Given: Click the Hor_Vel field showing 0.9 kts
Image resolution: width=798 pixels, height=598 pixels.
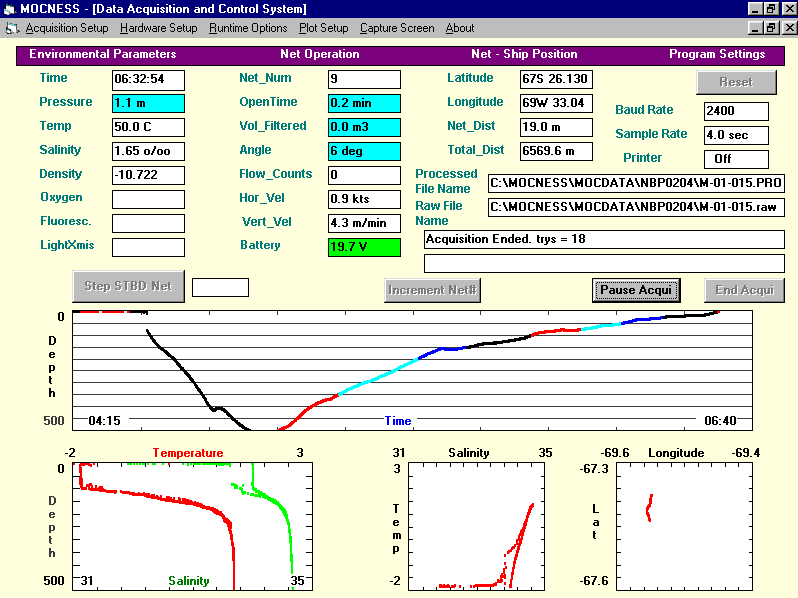Looking at the screenshot, I should (364, 199).
